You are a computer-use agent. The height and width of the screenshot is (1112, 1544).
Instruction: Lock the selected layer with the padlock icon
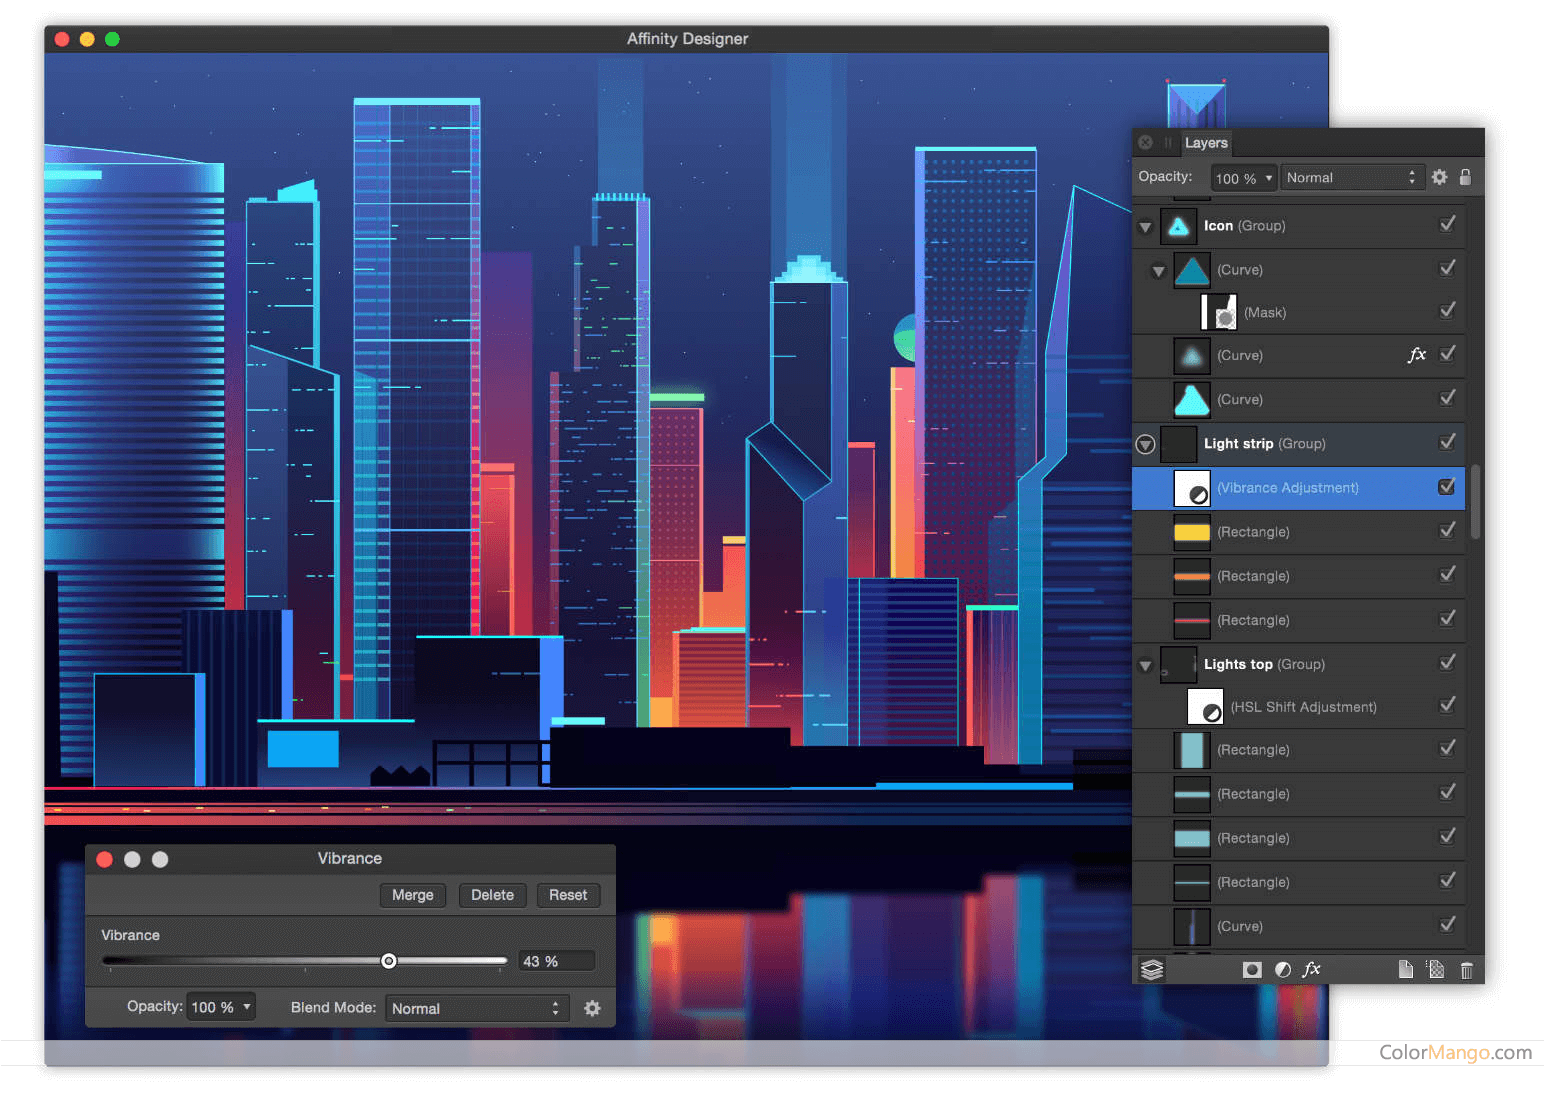point(1465,177)
